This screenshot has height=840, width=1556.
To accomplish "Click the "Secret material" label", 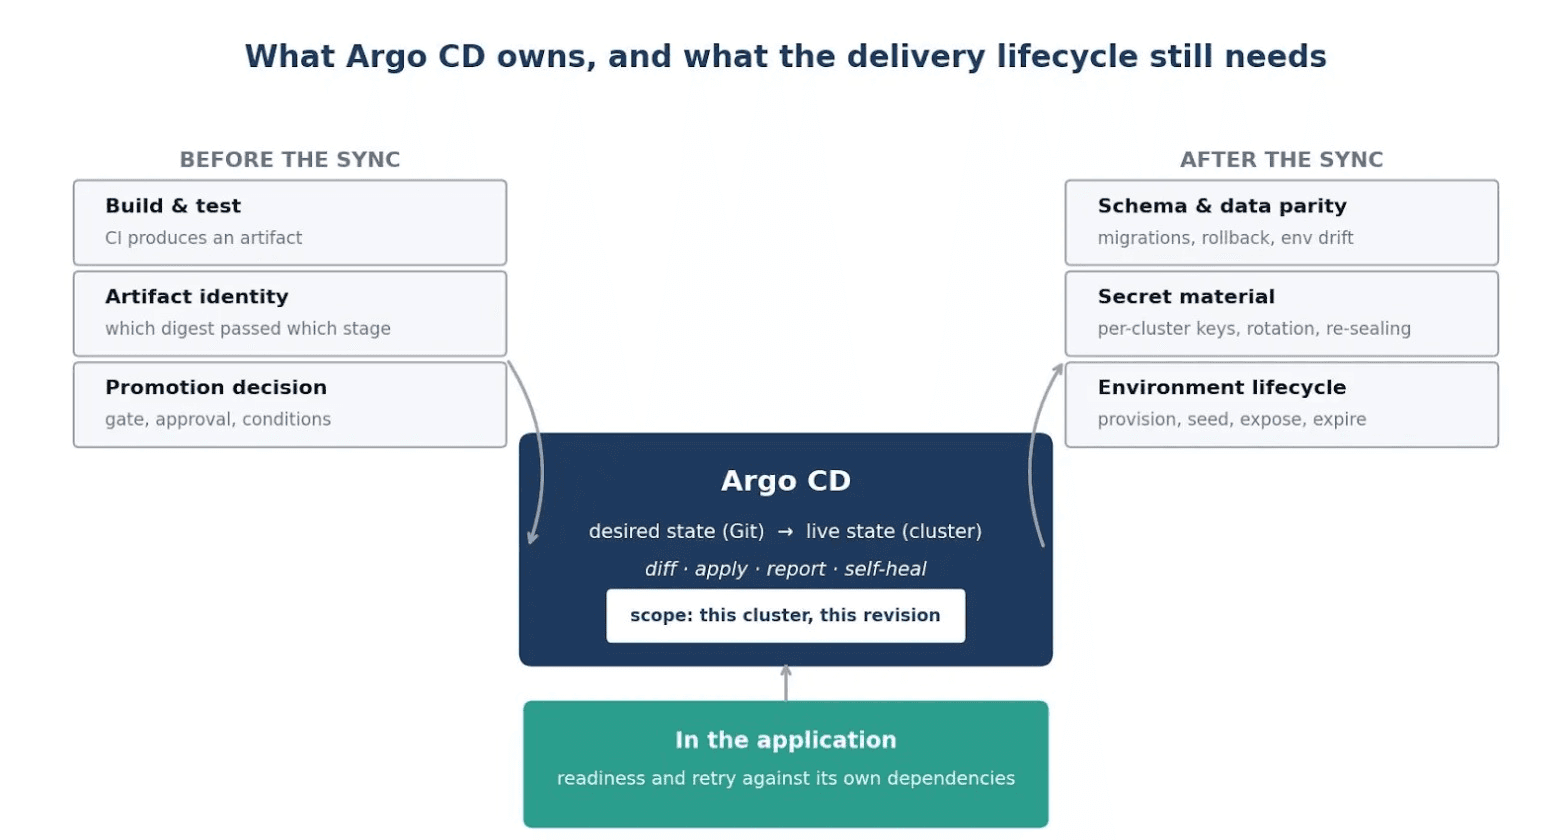I will click(1186, 297).
